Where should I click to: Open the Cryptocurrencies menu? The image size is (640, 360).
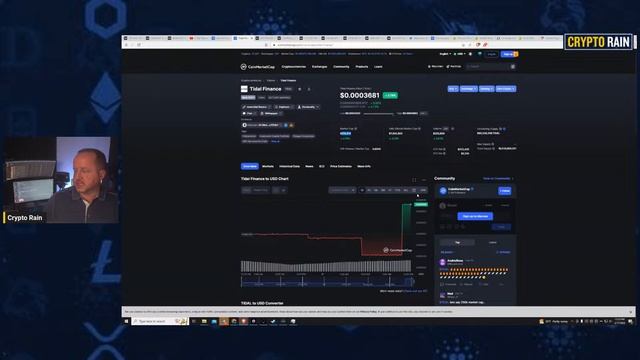click(x=293, y=67)
